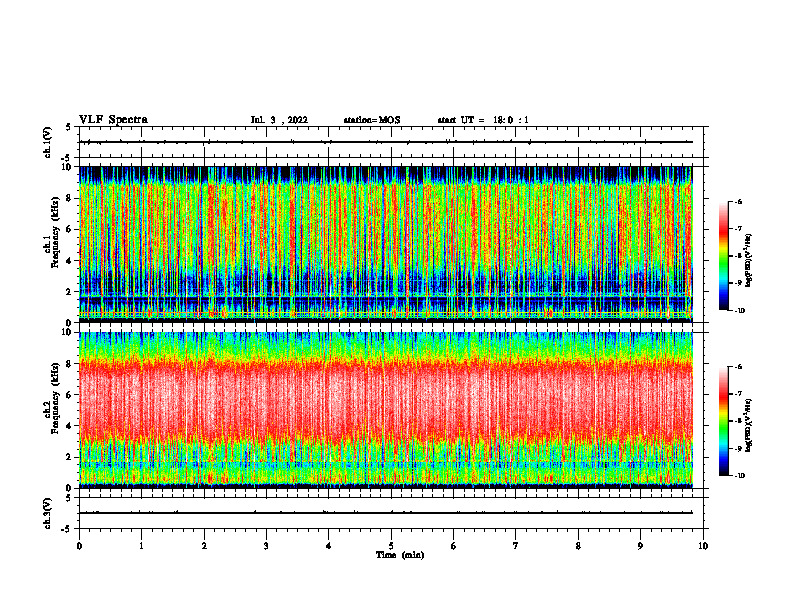
Task: Click the "VLF Spectra" plot title
Action: point(113,120)
